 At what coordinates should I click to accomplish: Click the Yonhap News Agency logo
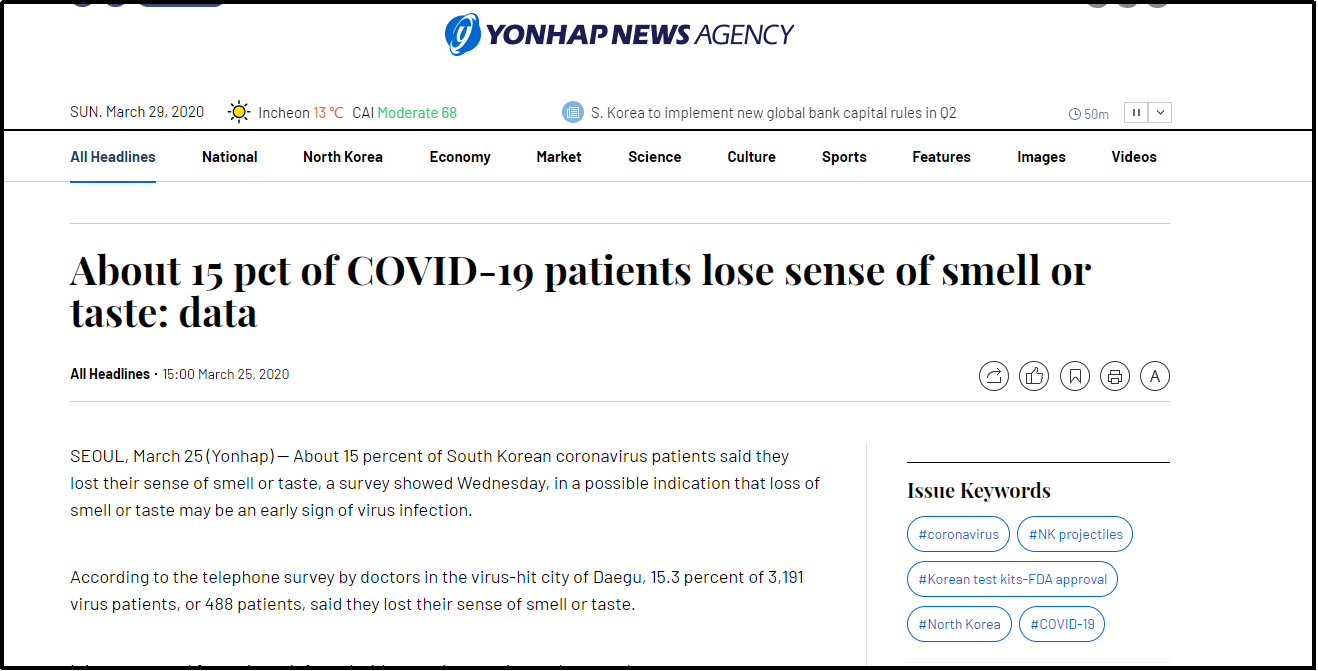[619, 35]
